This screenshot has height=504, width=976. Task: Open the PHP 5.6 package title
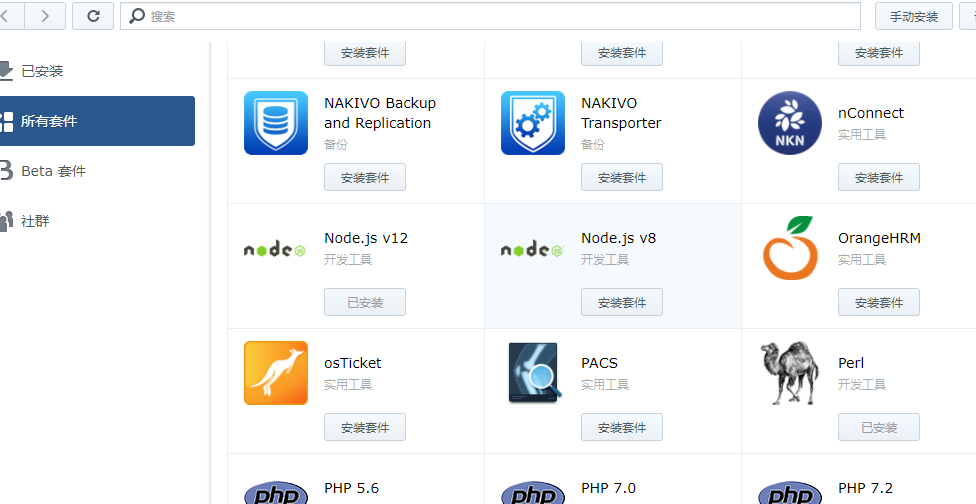coord(352,488)
